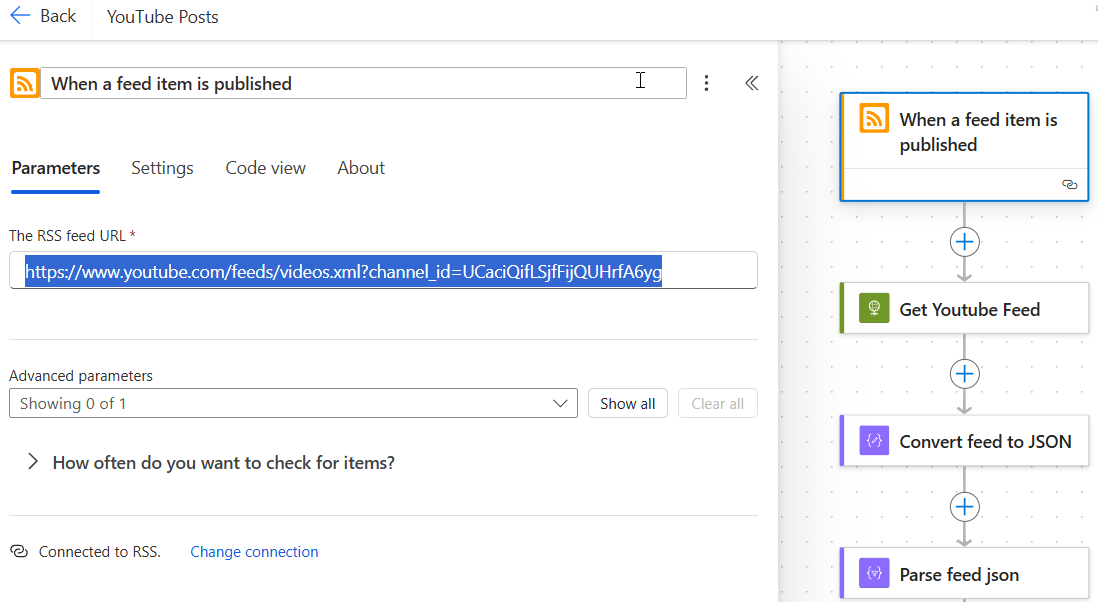This screenshot has width=1098, height=602.
Task: Click the trigger name title field
Action: point(363,83)
